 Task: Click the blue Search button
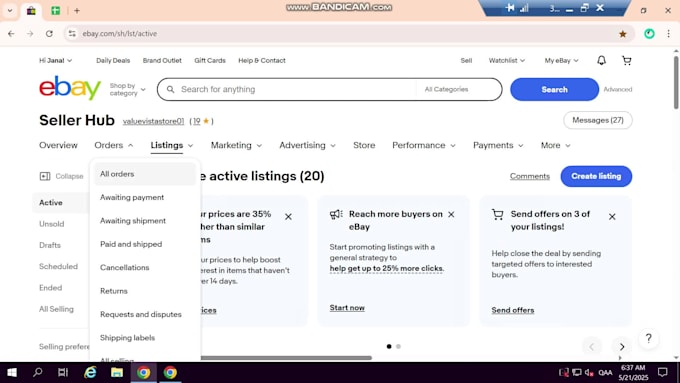554,89
